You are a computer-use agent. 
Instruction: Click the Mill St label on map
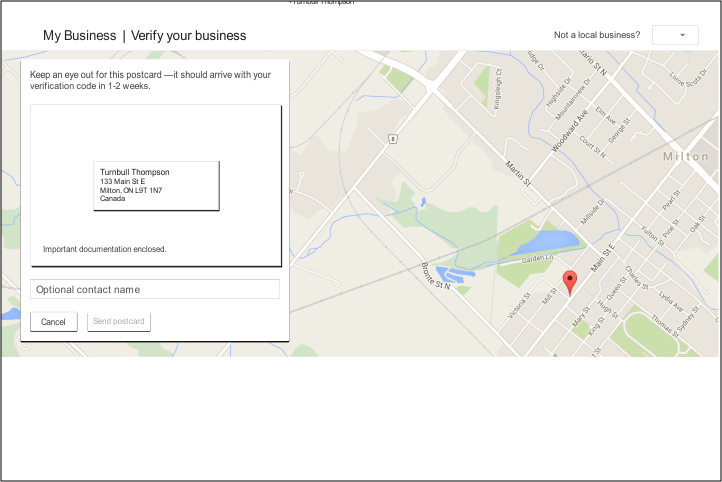pyautogui.click(x=550, y=296)
